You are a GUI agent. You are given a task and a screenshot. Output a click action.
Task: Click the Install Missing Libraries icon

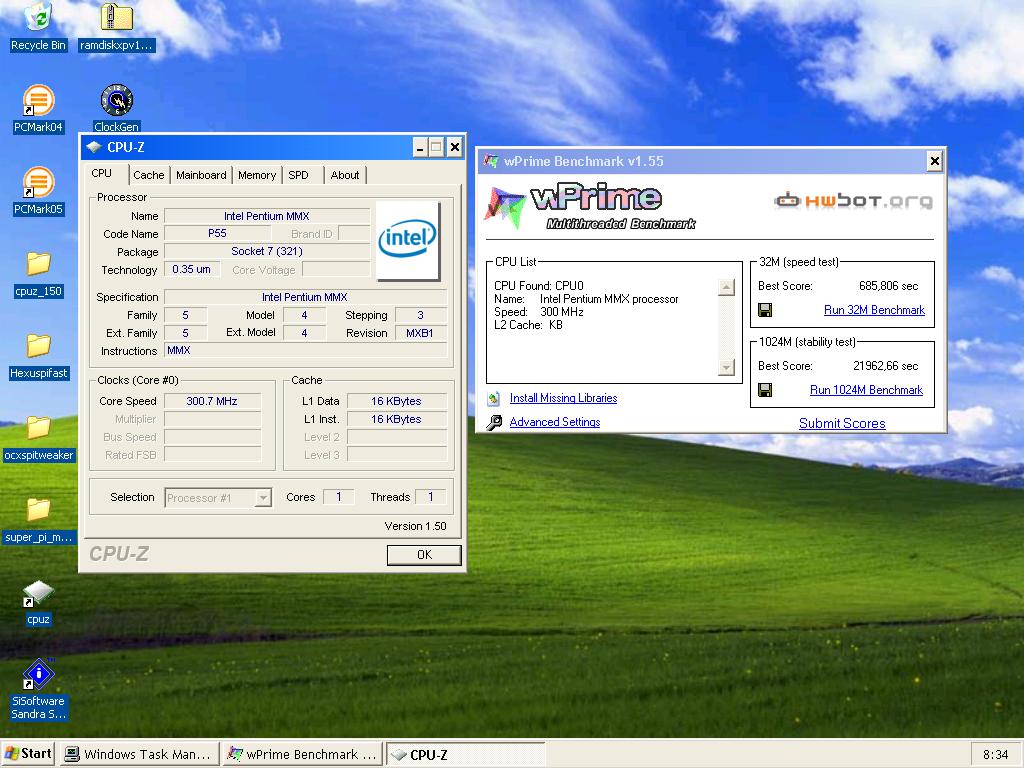[494, 398]
